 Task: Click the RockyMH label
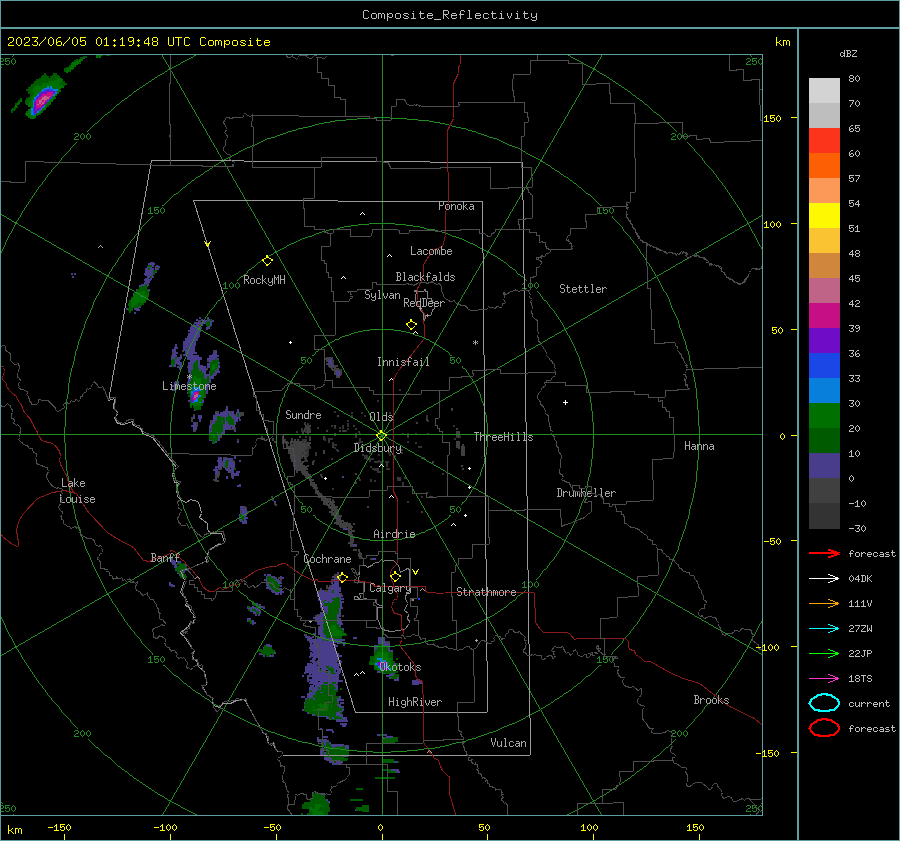click(264, 280)
